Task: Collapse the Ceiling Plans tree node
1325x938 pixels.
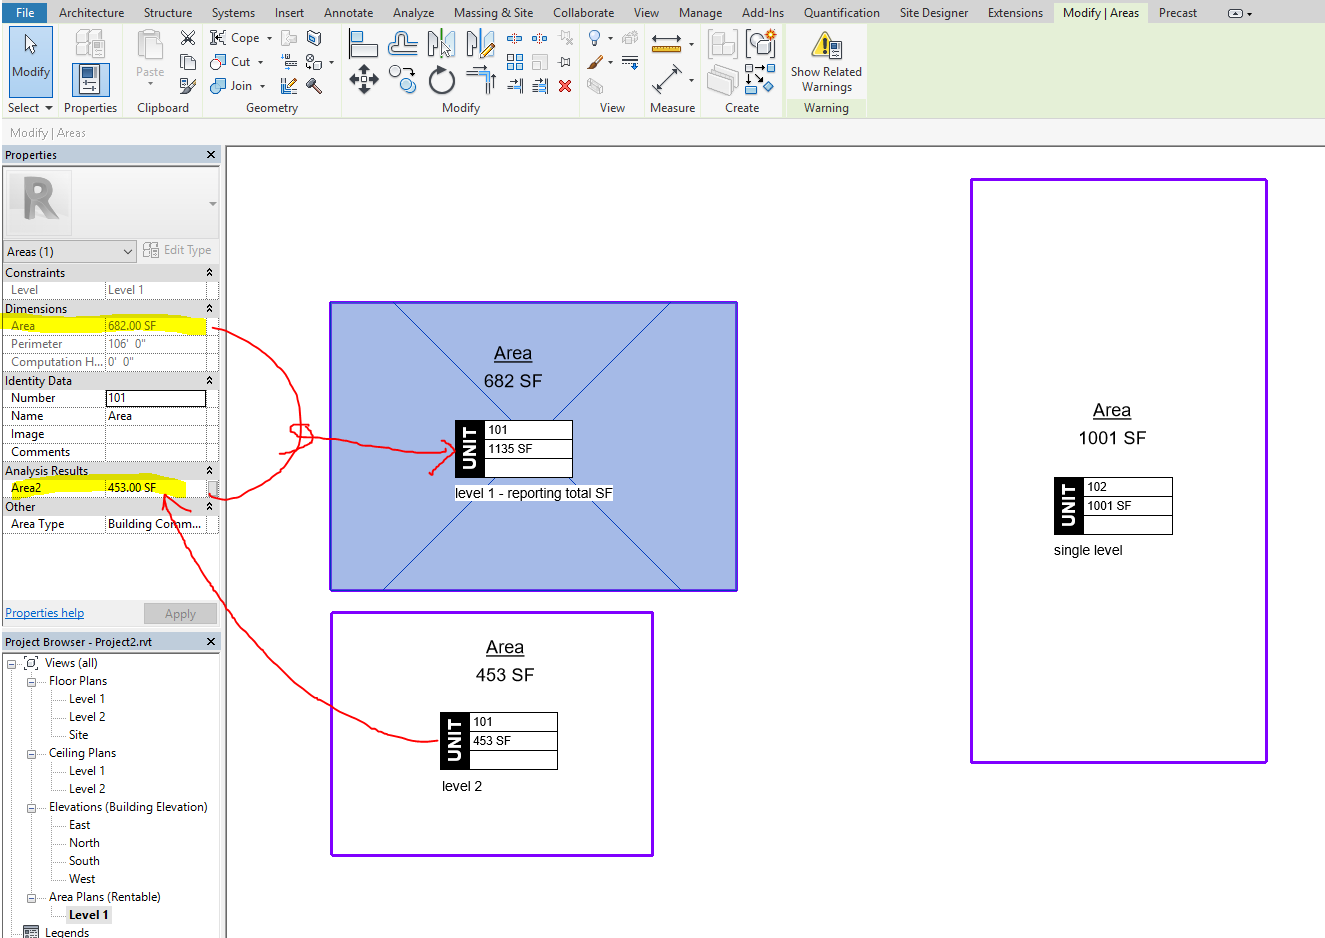Action: click(x=31, y=752)
